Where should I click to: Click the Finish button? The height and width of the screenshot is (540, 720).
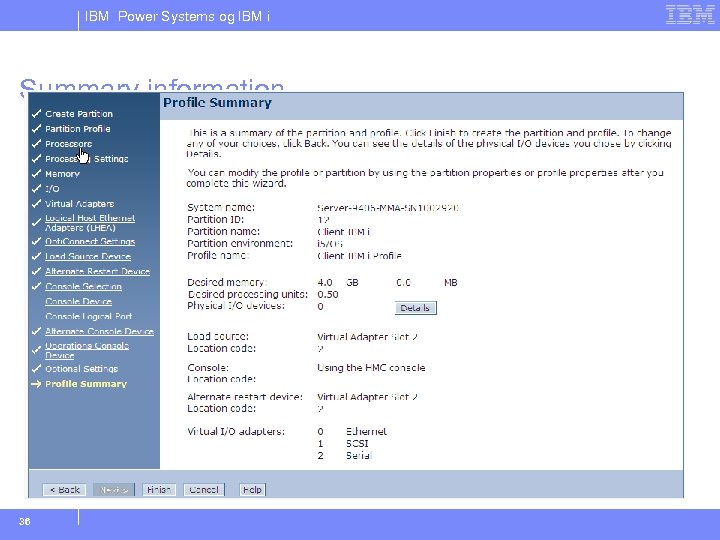(159, 489)
